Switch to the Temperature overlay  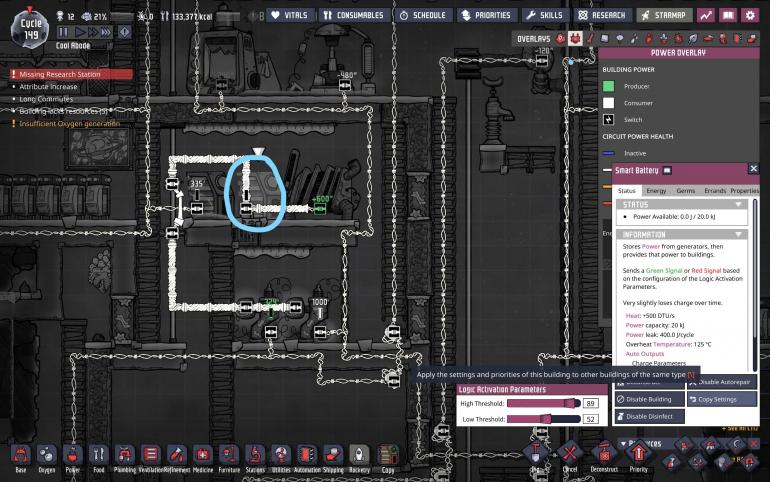click(590, 38)
